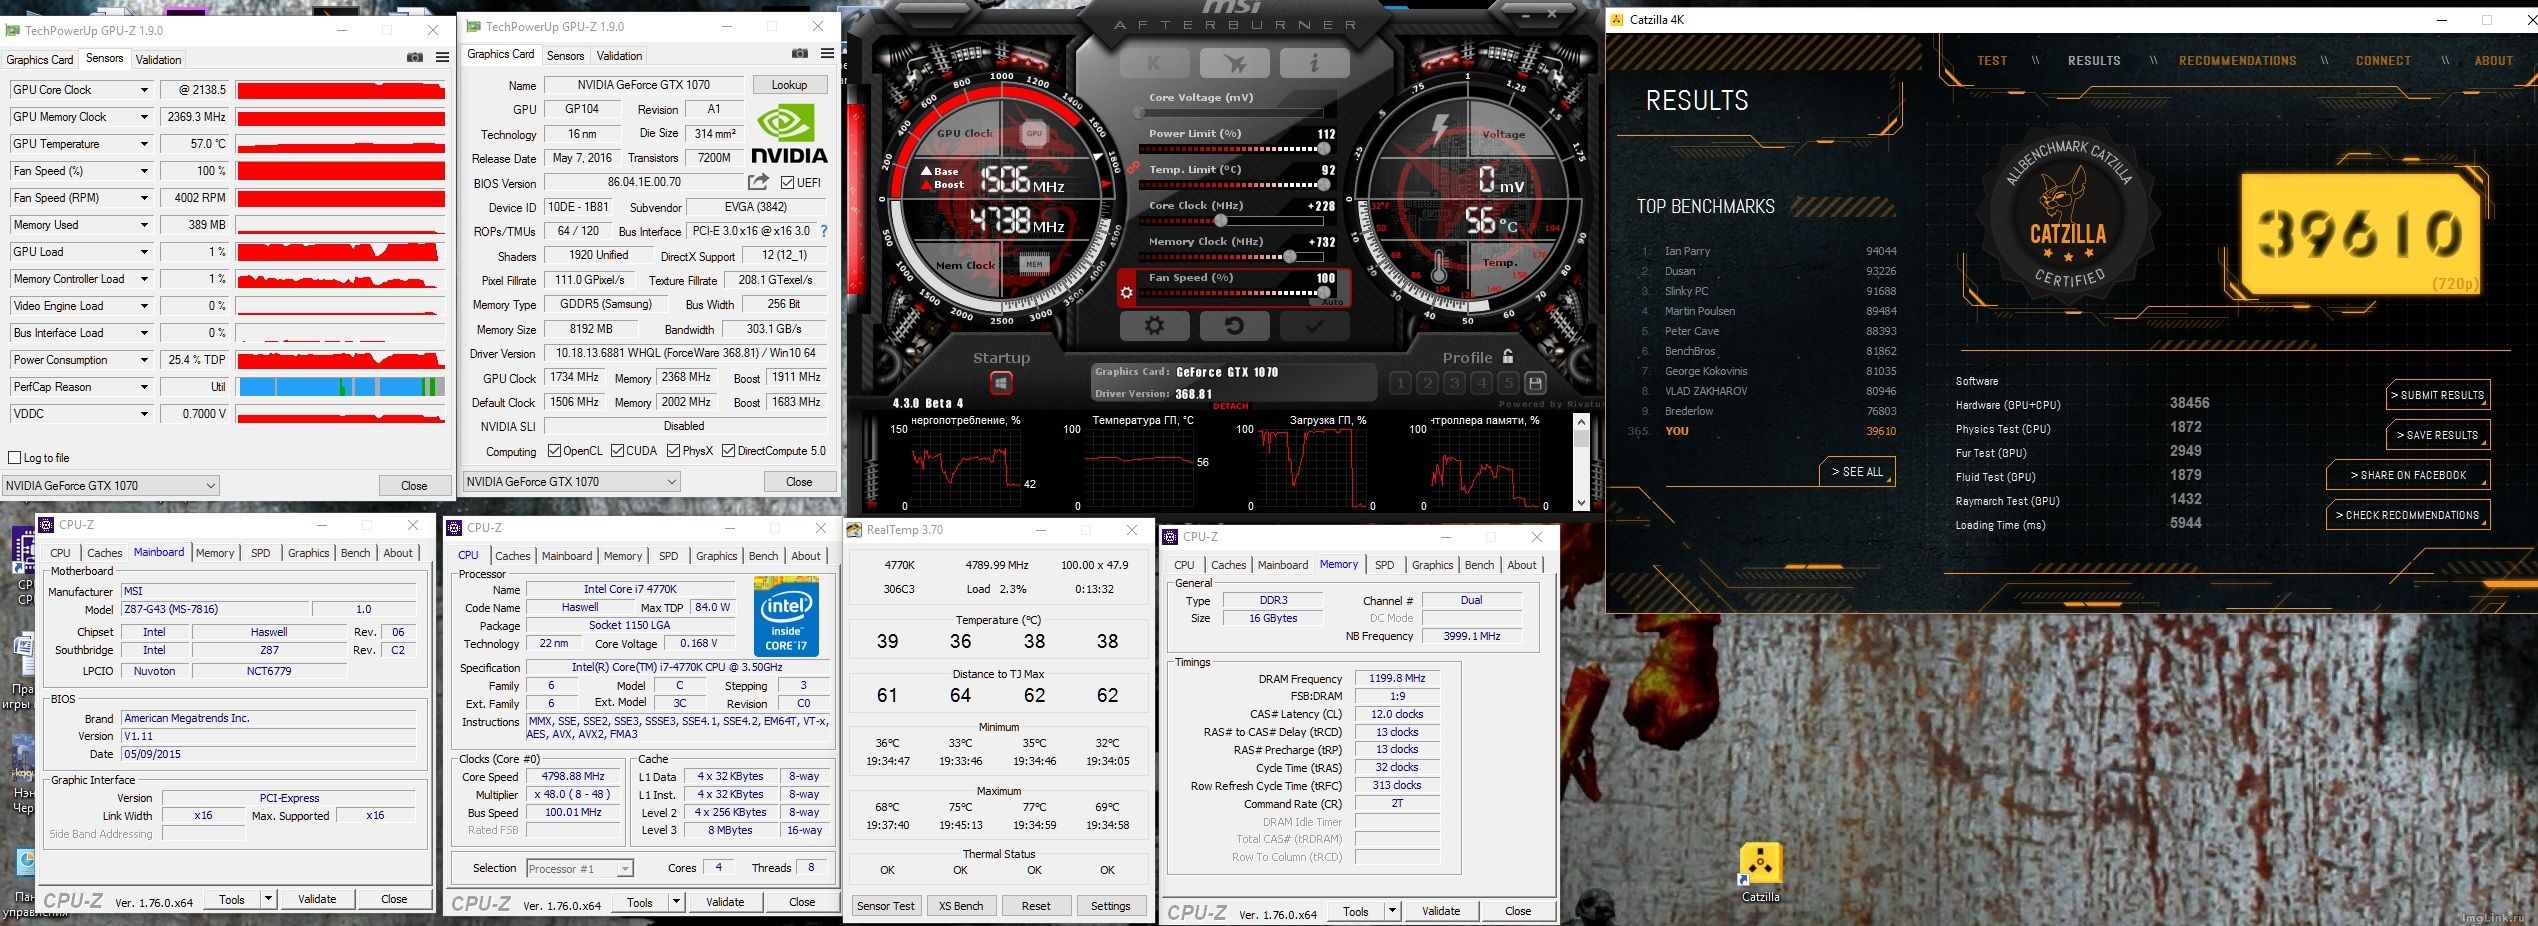Toggle the CUDA checkbox

click(x=618, y=451)
